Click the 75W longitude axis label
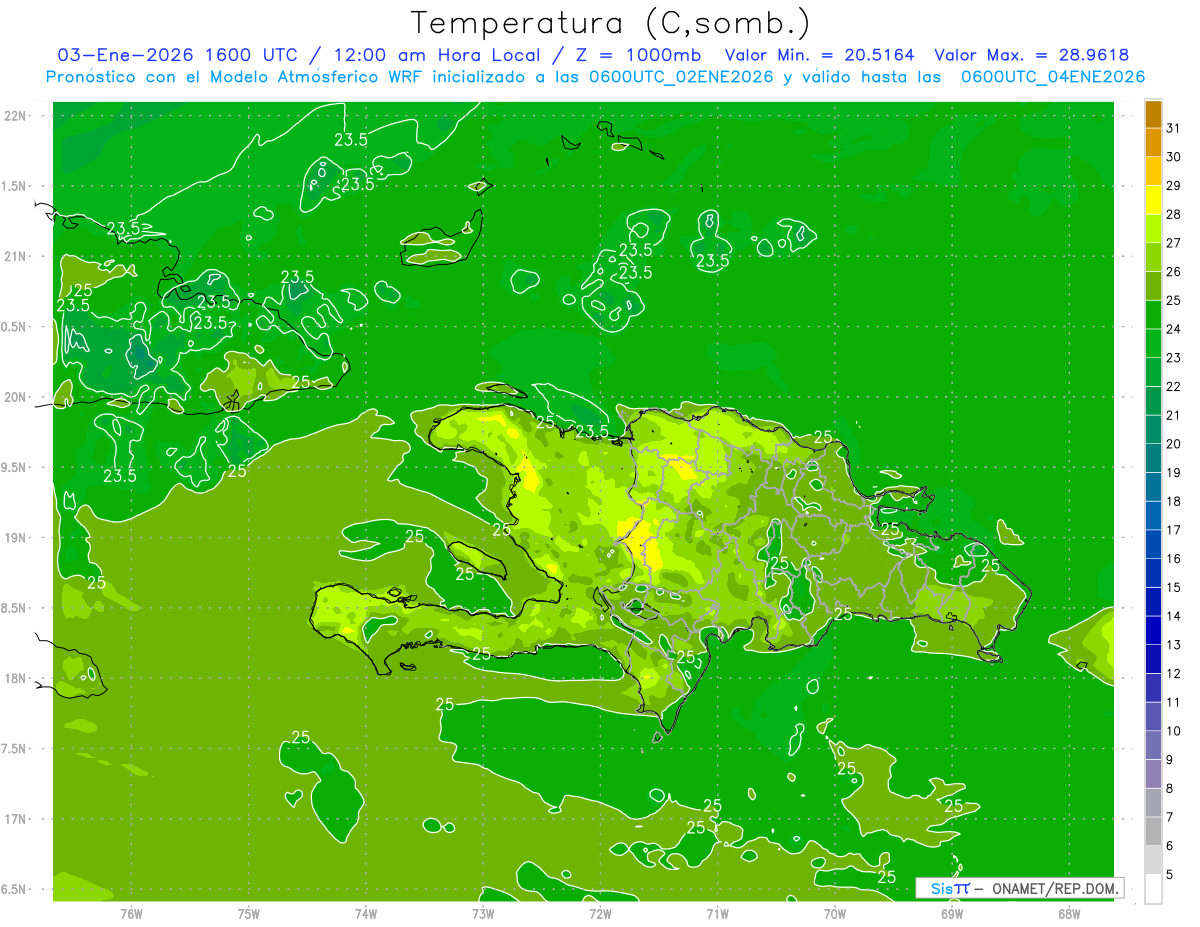 pos(249,914)
